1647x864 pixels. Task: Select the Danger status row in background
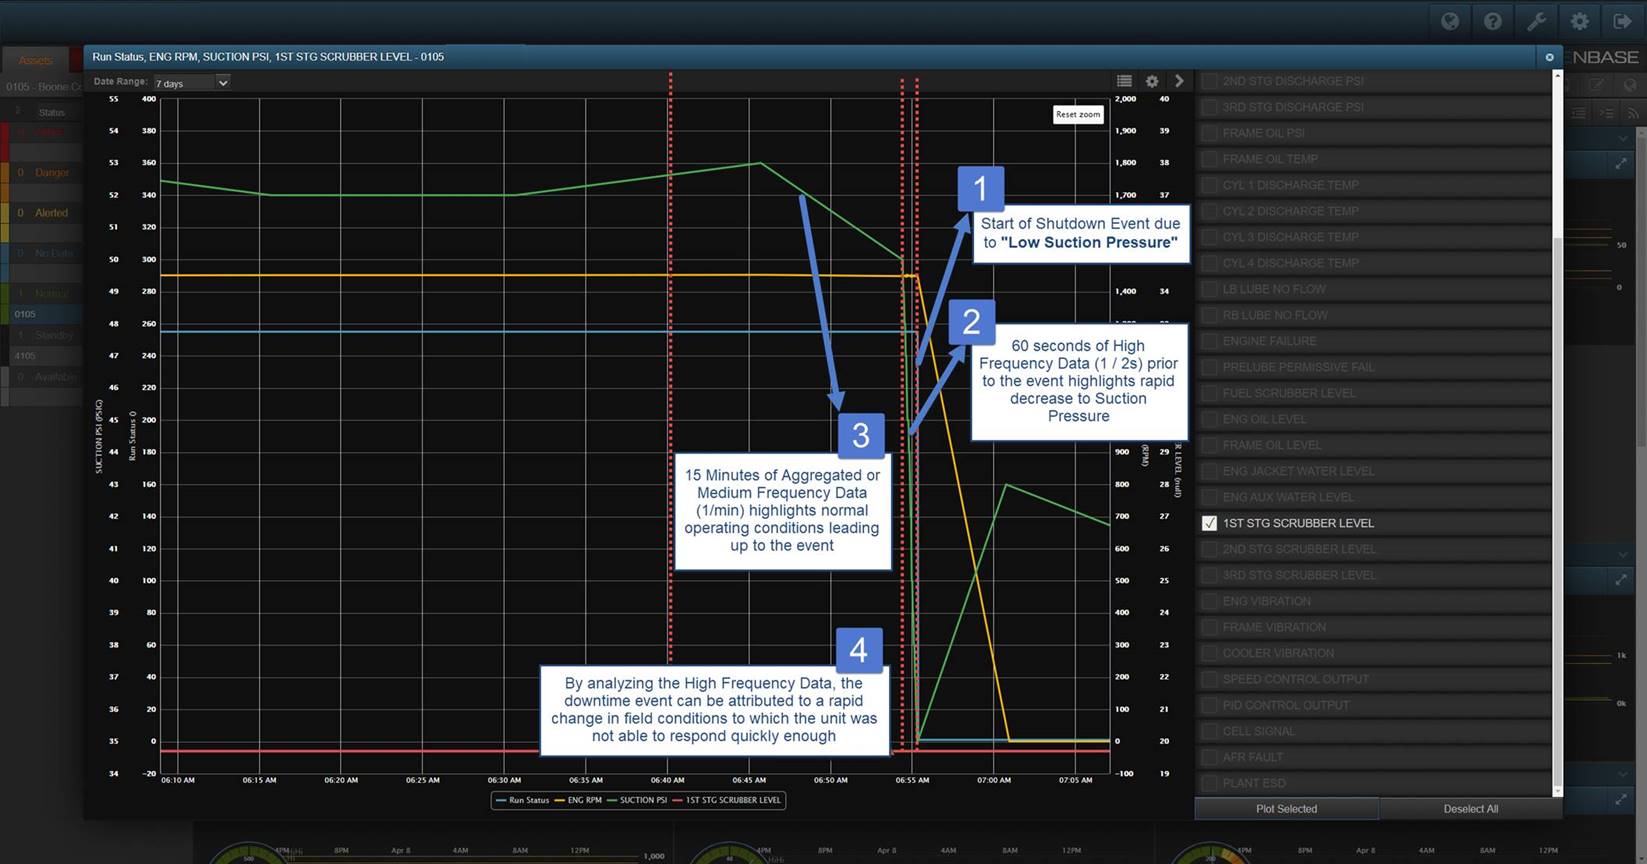(41, 173)
